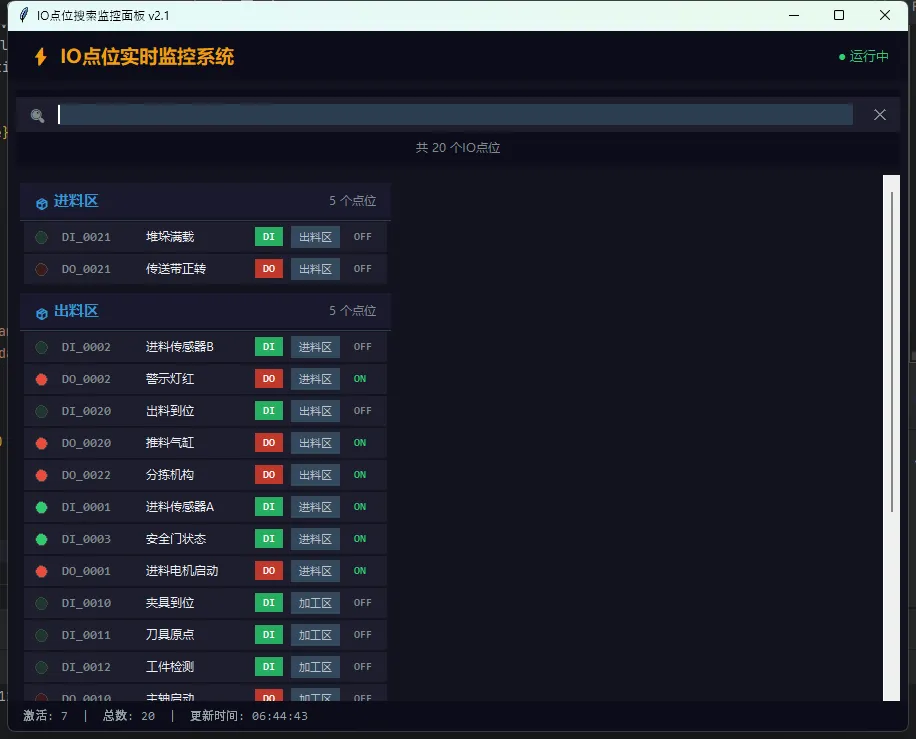Click the feather app icon in the title bar

(x=24, y=15)
